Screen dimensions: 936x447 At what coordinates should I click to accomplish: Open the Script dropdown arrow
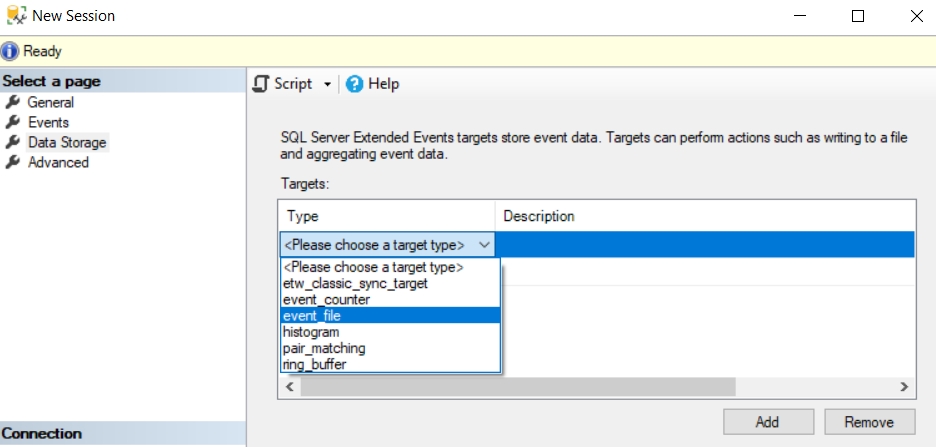(327, 85)
